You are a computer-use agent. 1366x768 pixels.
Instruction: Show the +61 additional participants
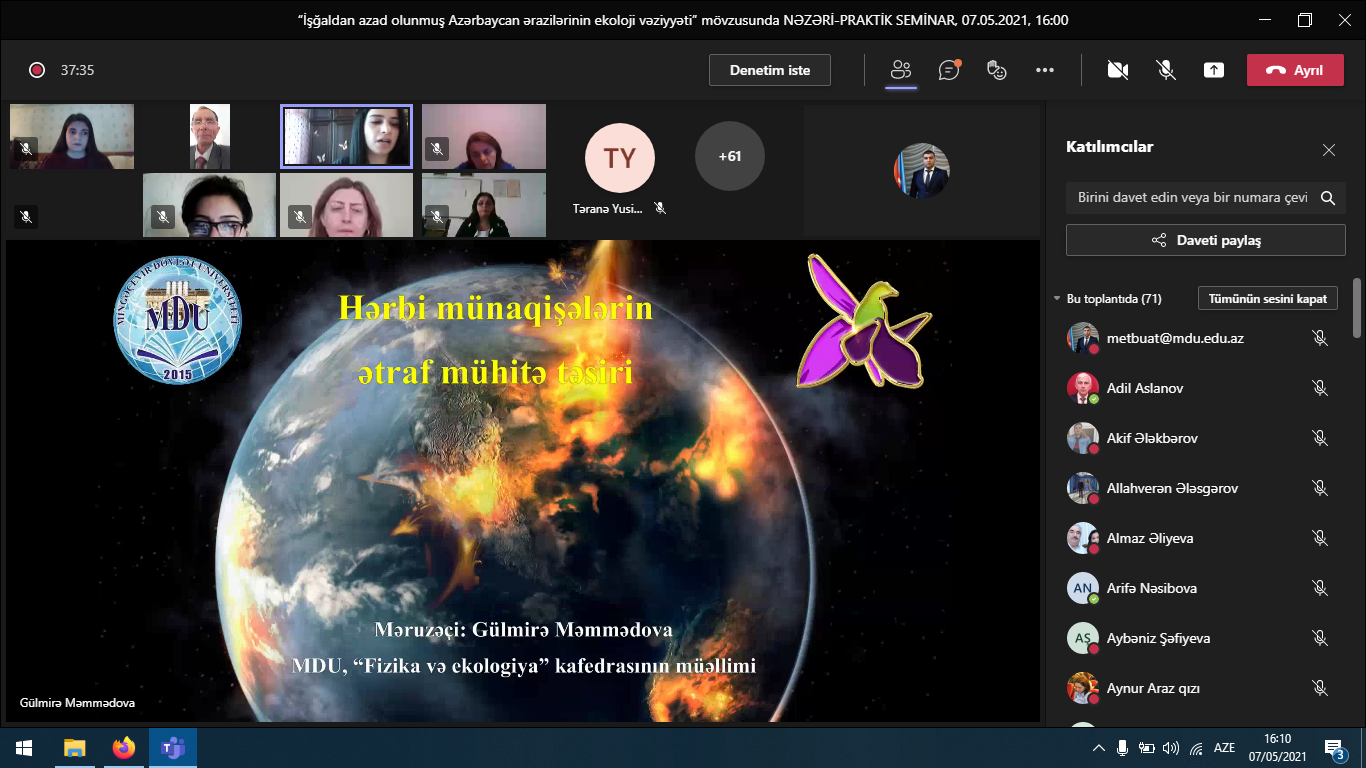click(729, 156)
